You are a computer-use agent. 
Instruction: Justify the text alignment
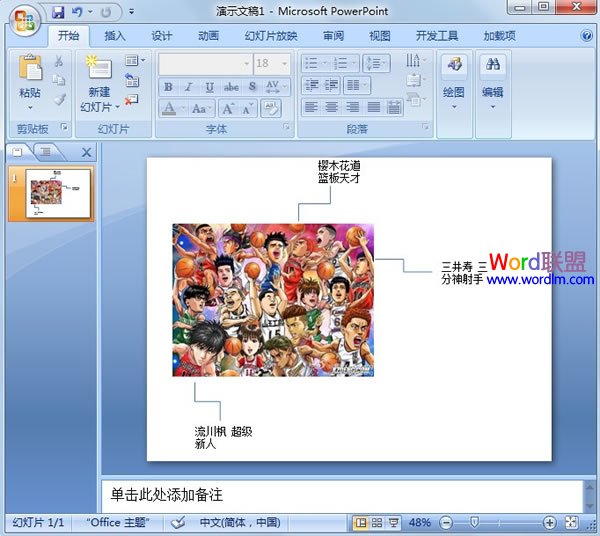[x=373, y=107]
